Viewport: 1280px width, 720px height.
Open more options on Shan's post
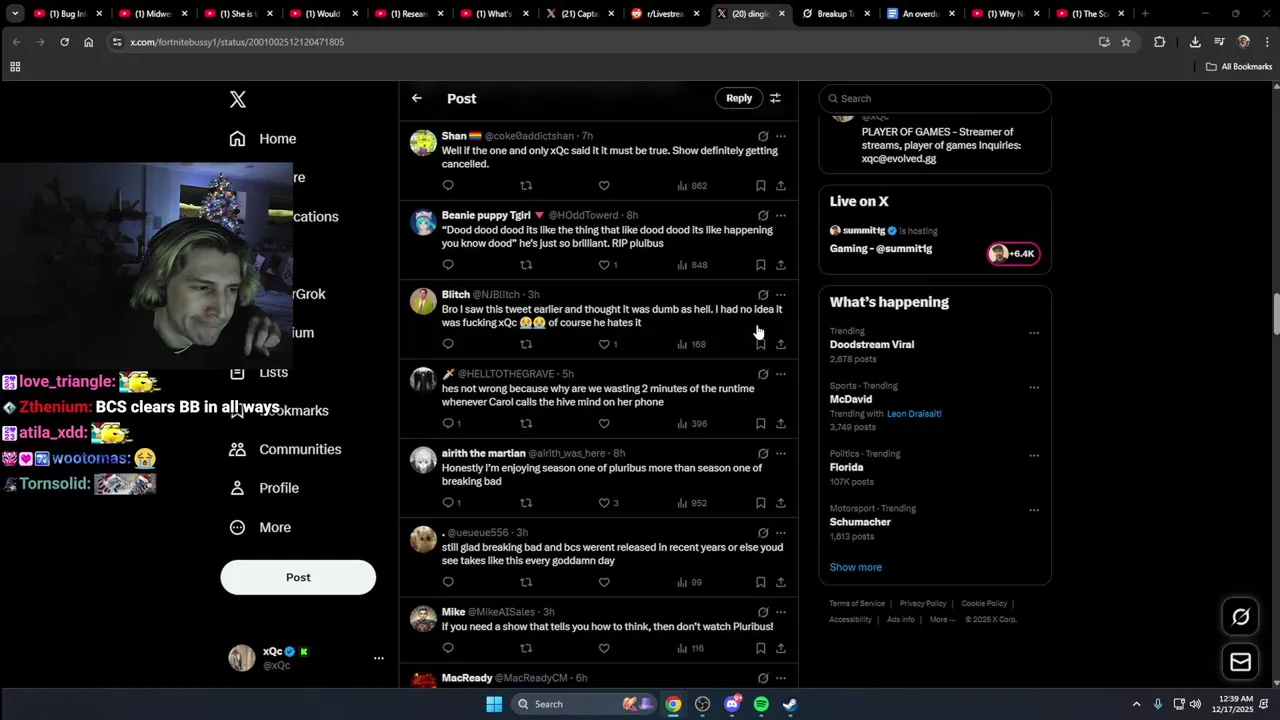click(781, 136)
